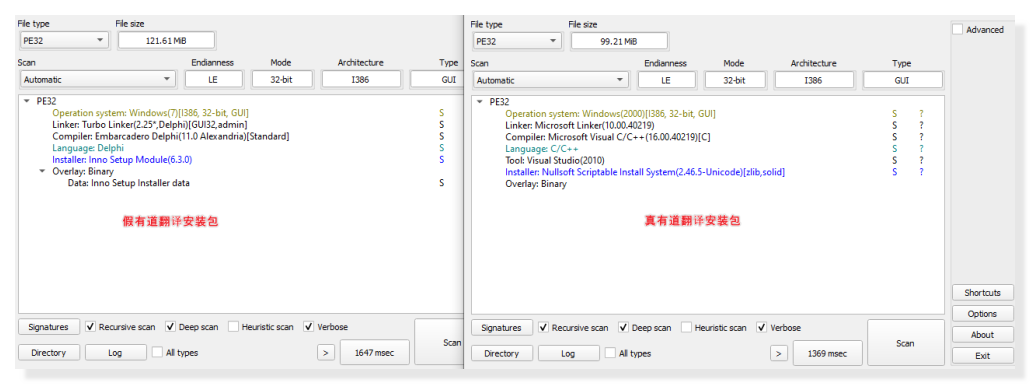Select Data: Inno Setup Installer data row

tap(129, 183)
